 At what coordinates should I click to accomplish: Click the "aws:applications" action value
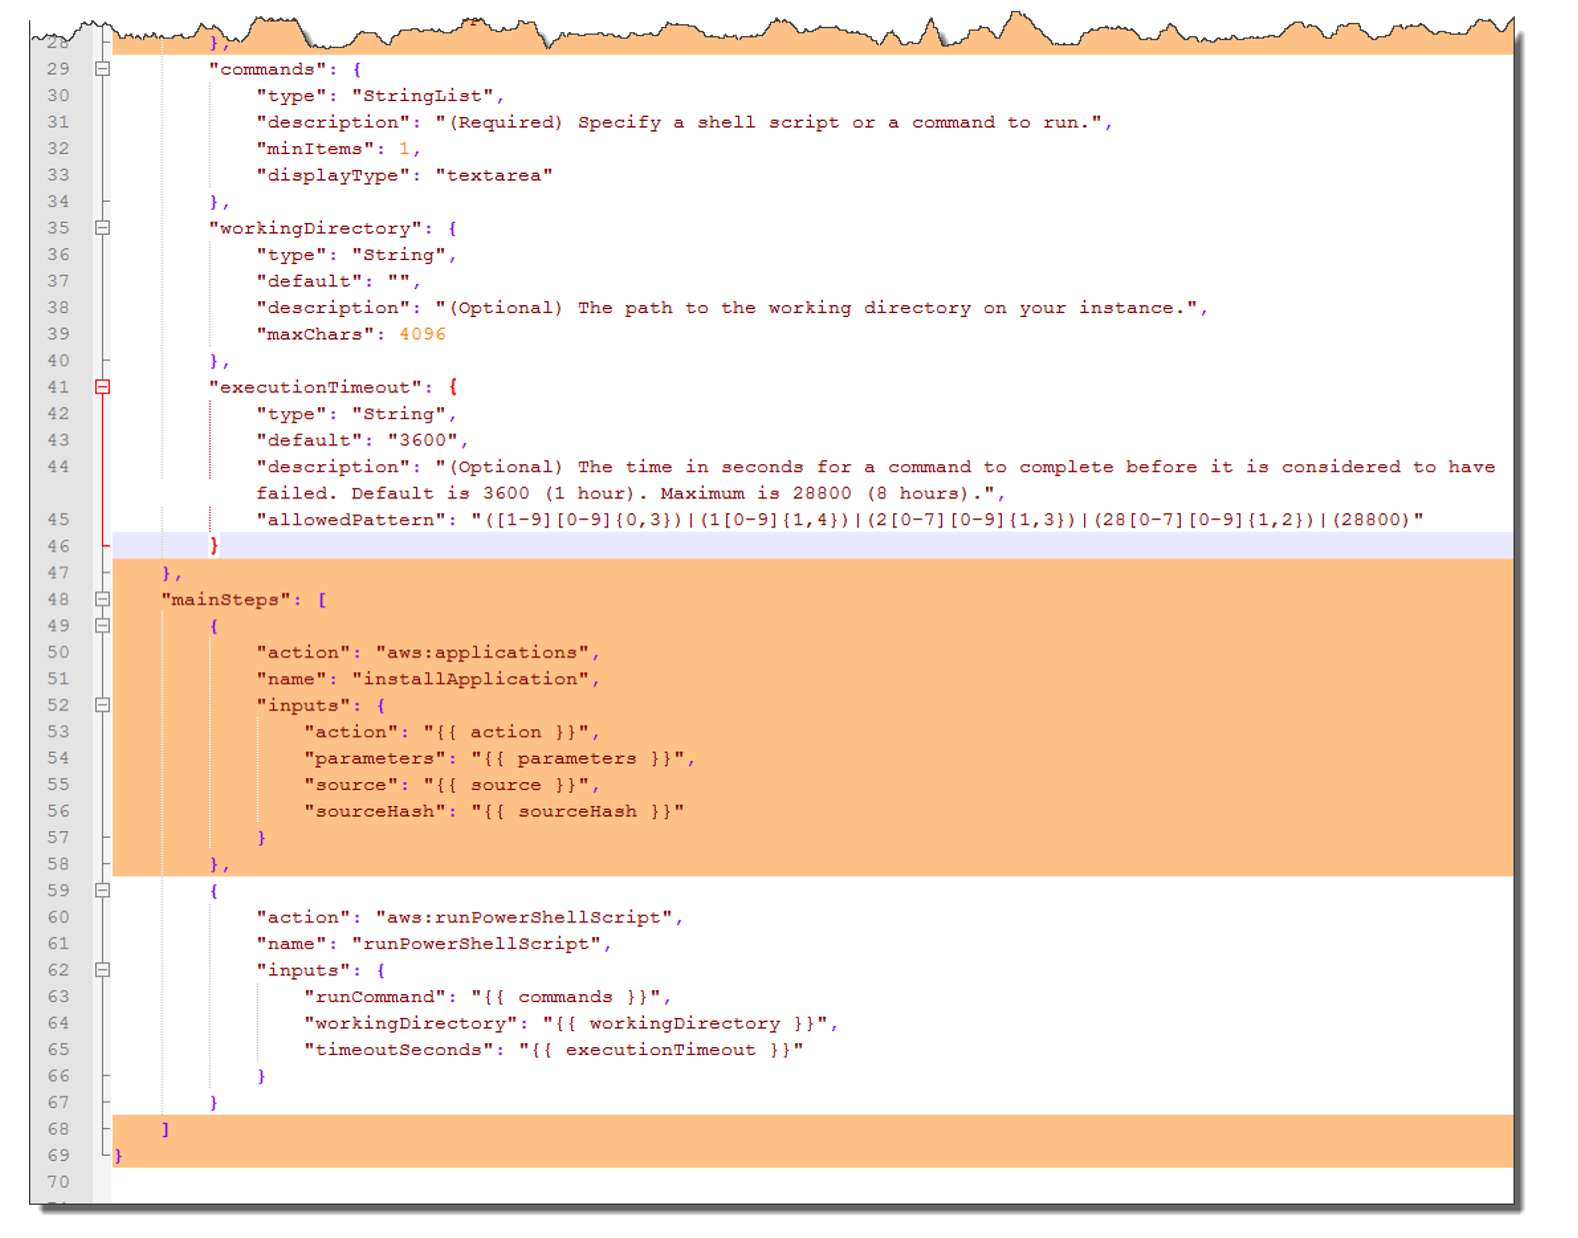482,653
